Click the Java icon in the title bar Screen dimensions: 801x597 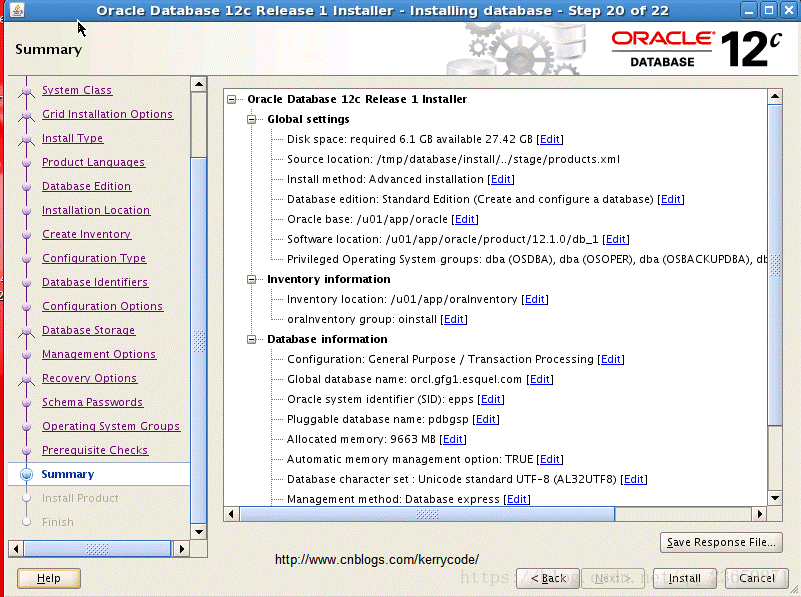click(x=17, y=10)
